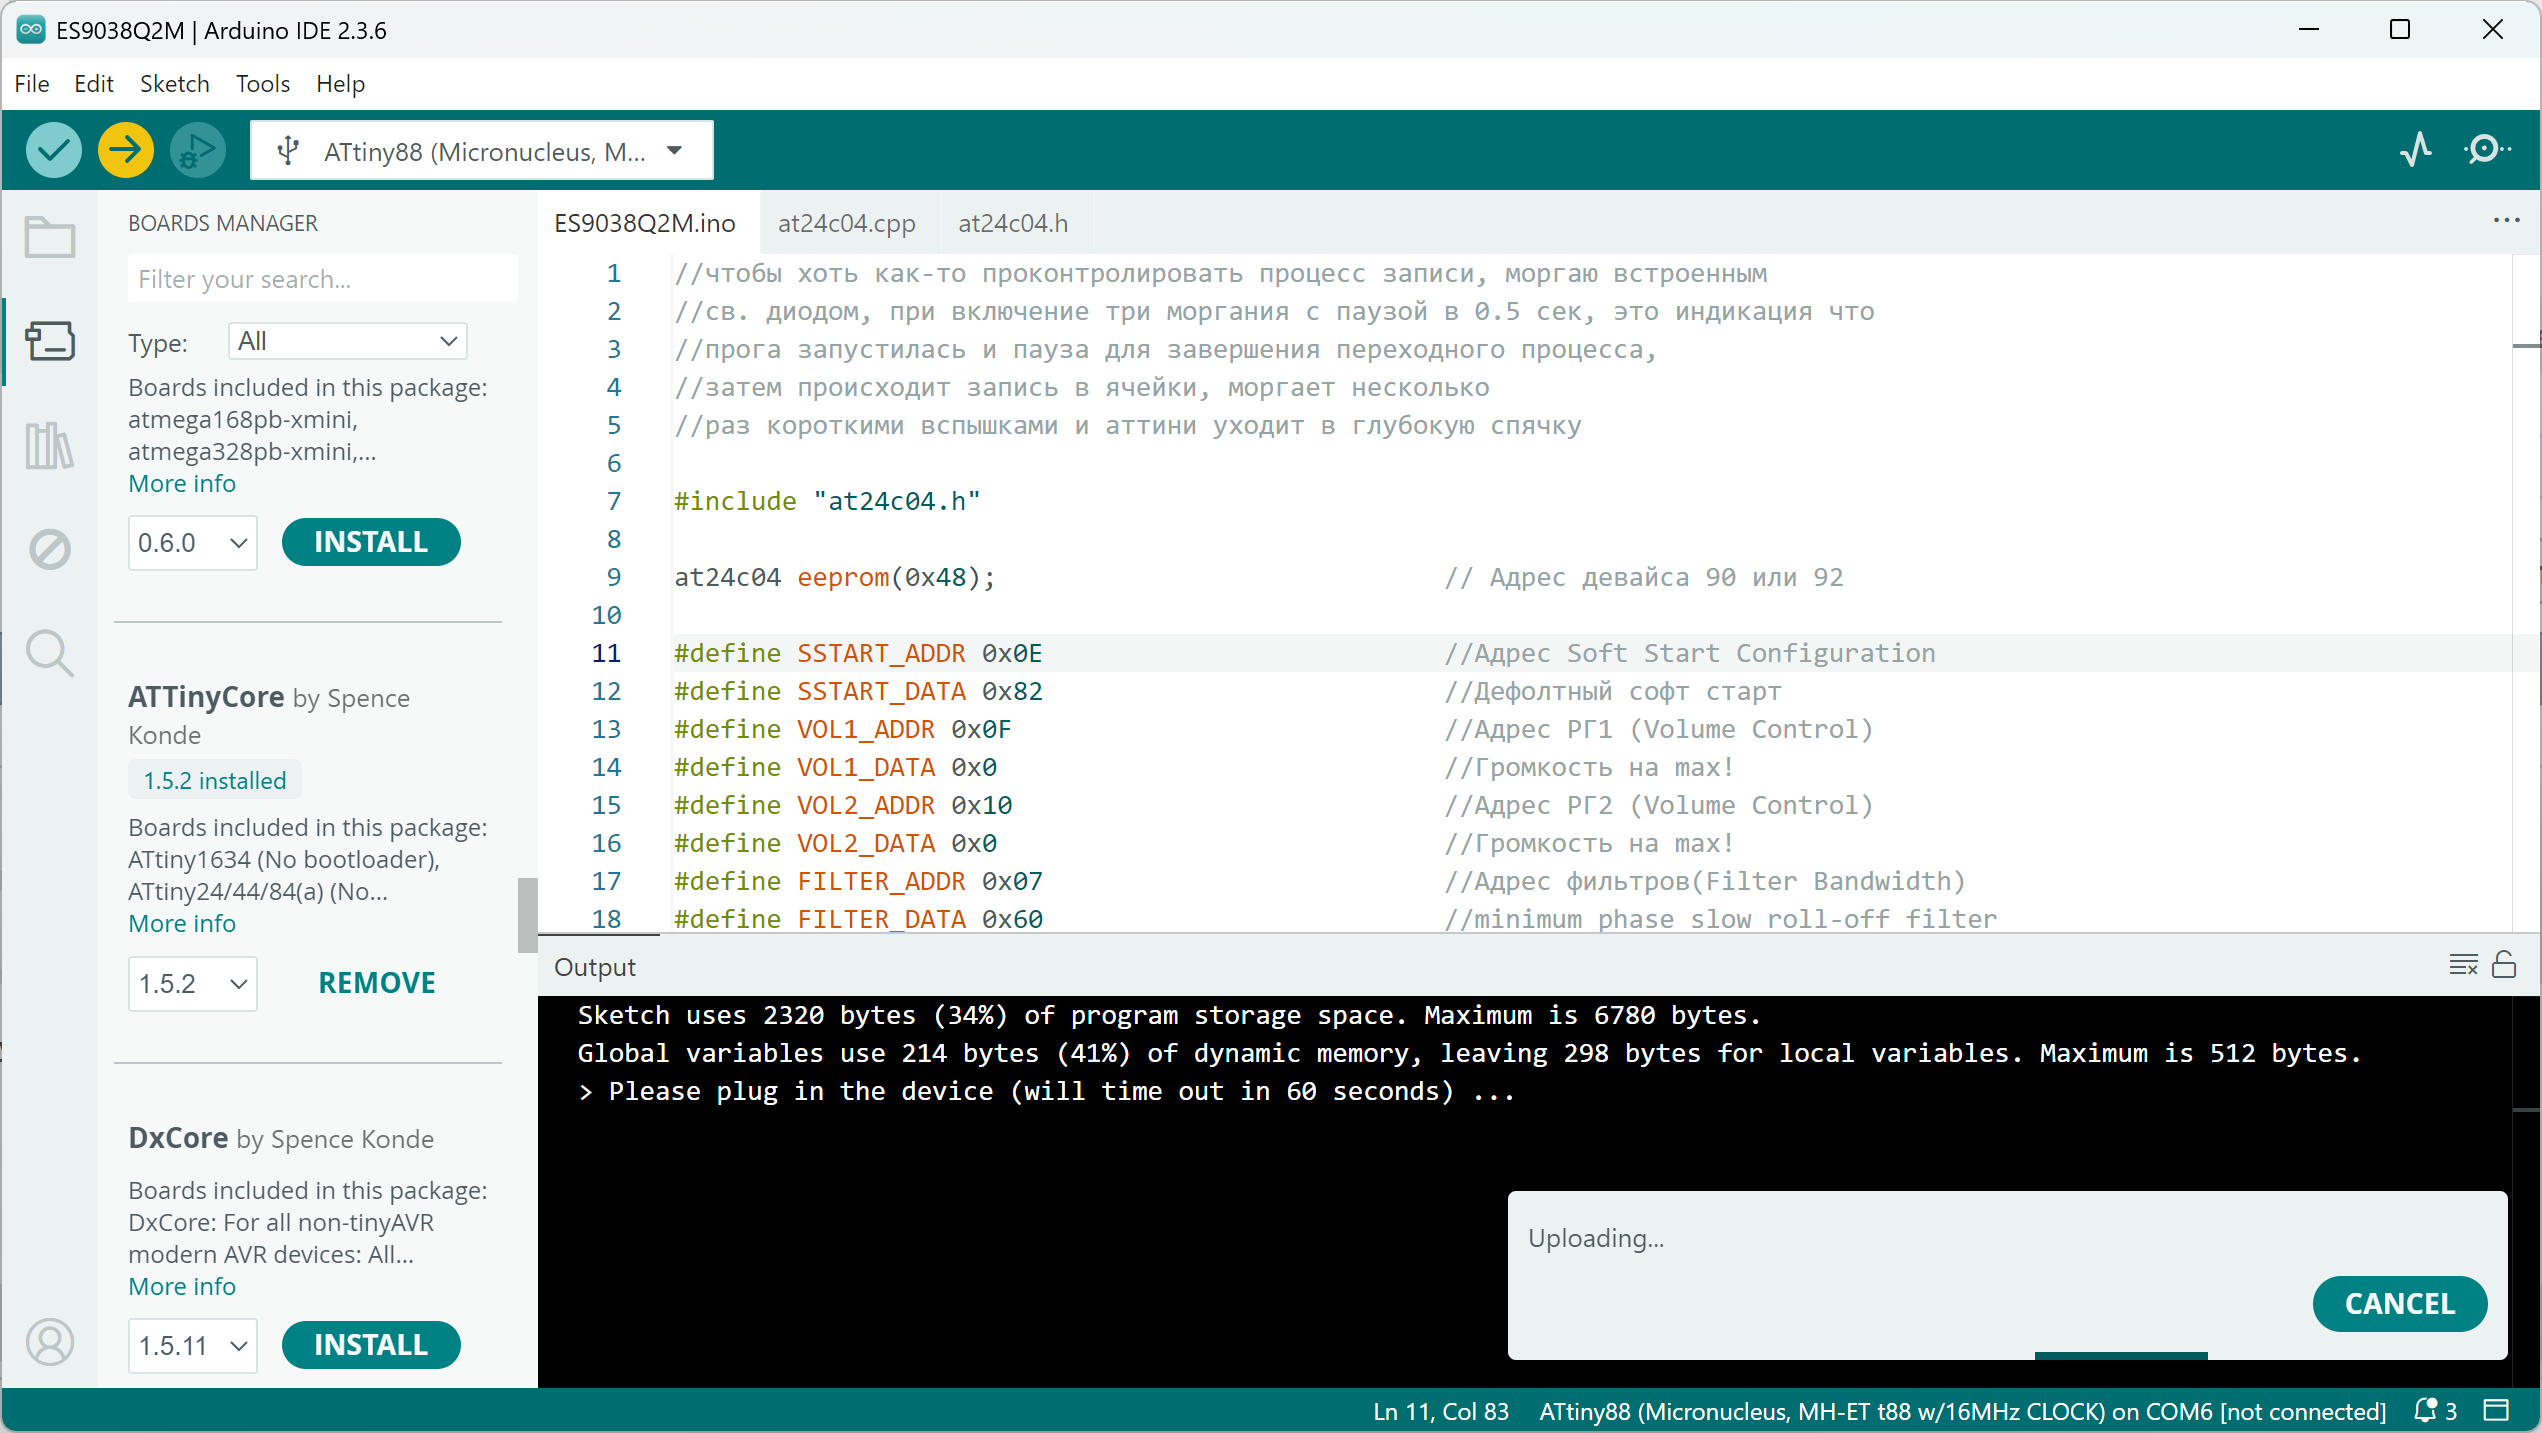The width and height of the screenshot is (2542, 1433).
Task: Open the Sketchbook folder sidebar
Action: point(49,238)
